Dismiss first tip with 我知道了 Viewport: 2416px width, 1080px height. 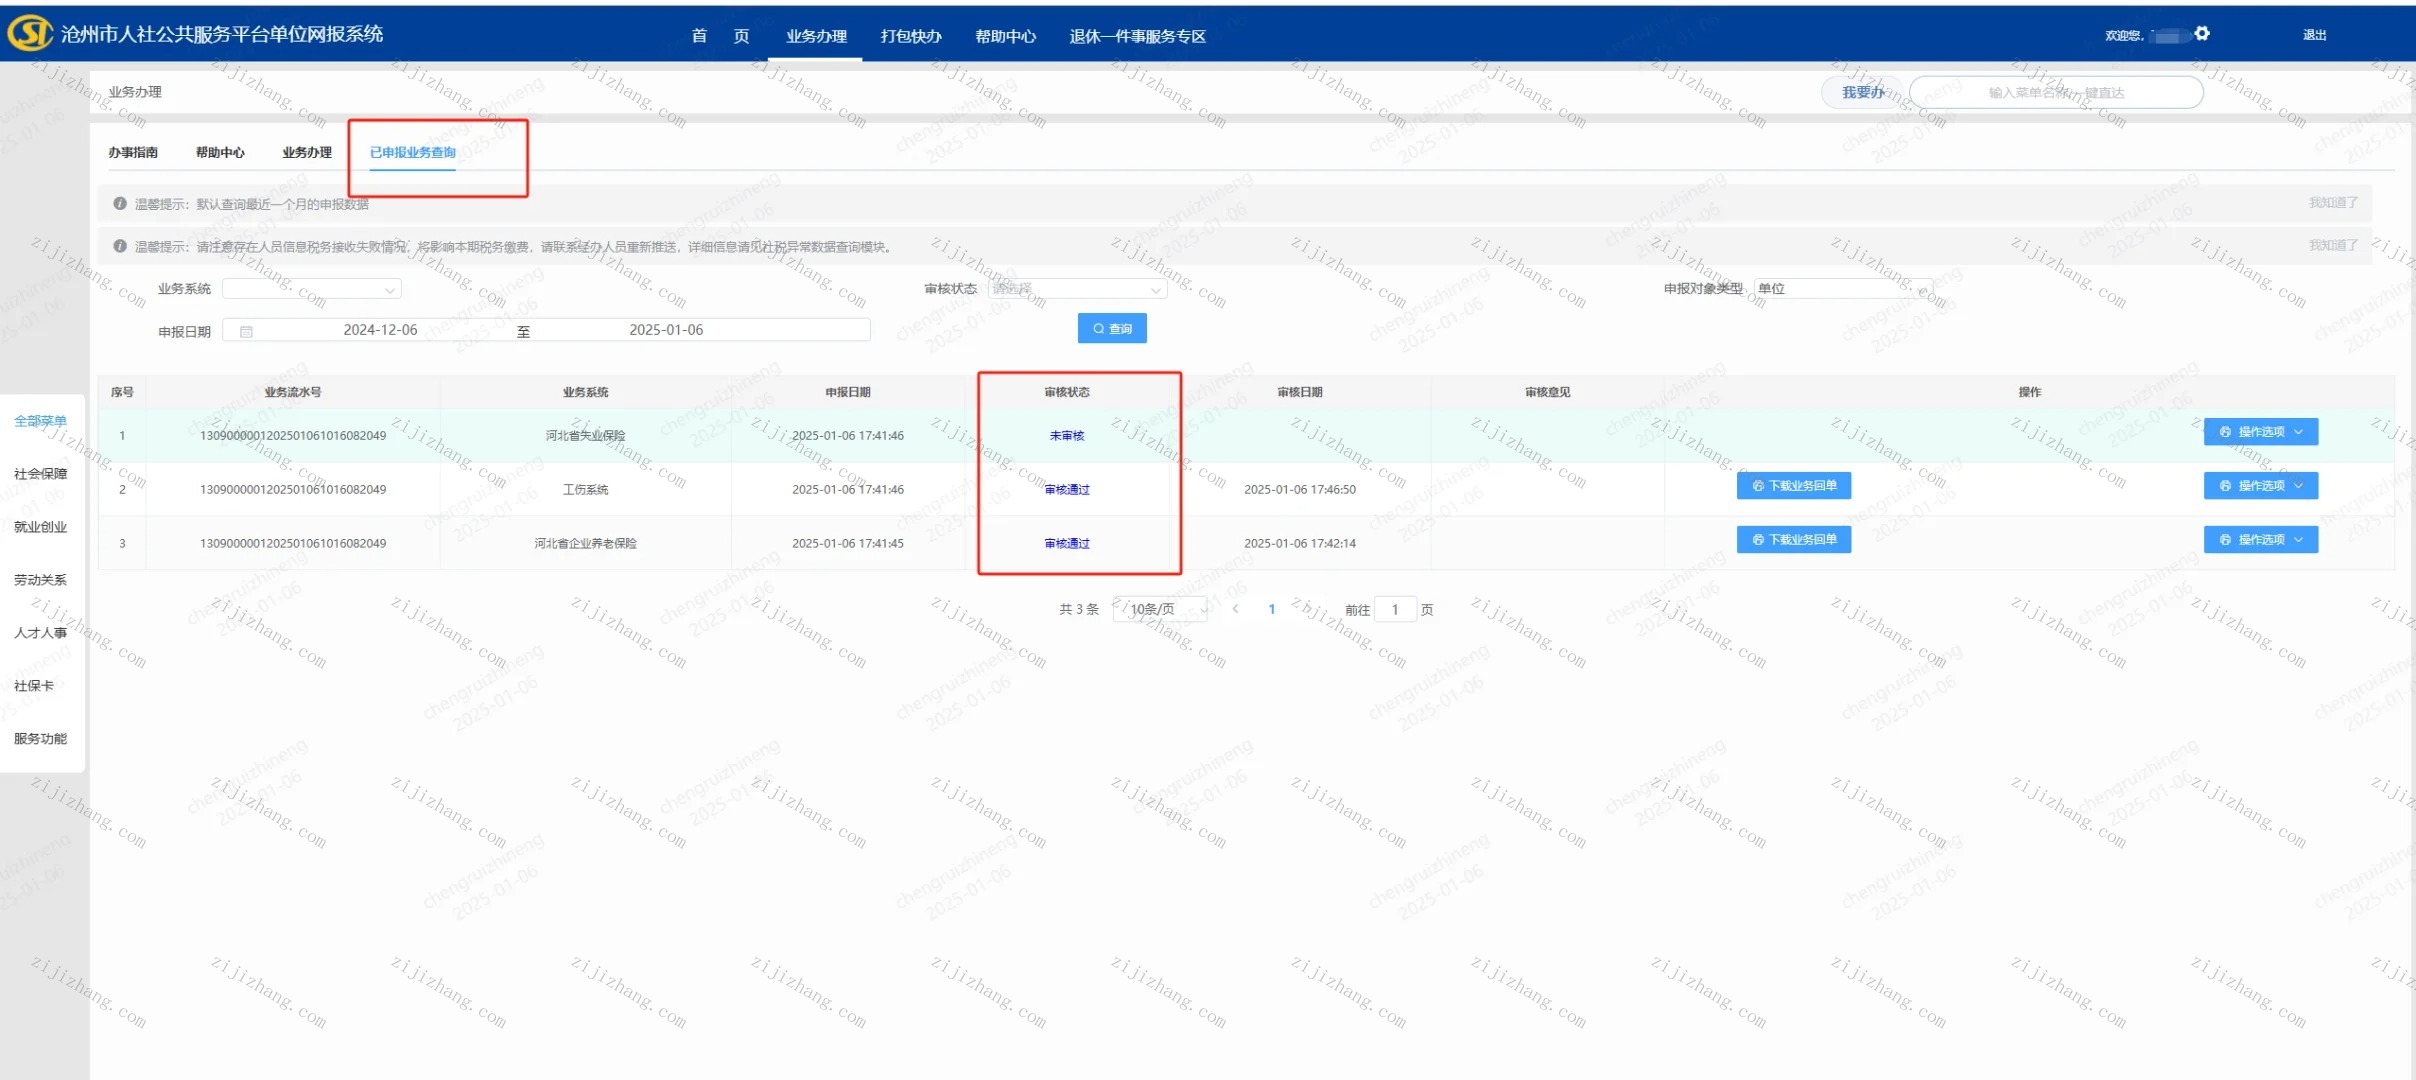pyautogui.click(x=2333, y=203)
